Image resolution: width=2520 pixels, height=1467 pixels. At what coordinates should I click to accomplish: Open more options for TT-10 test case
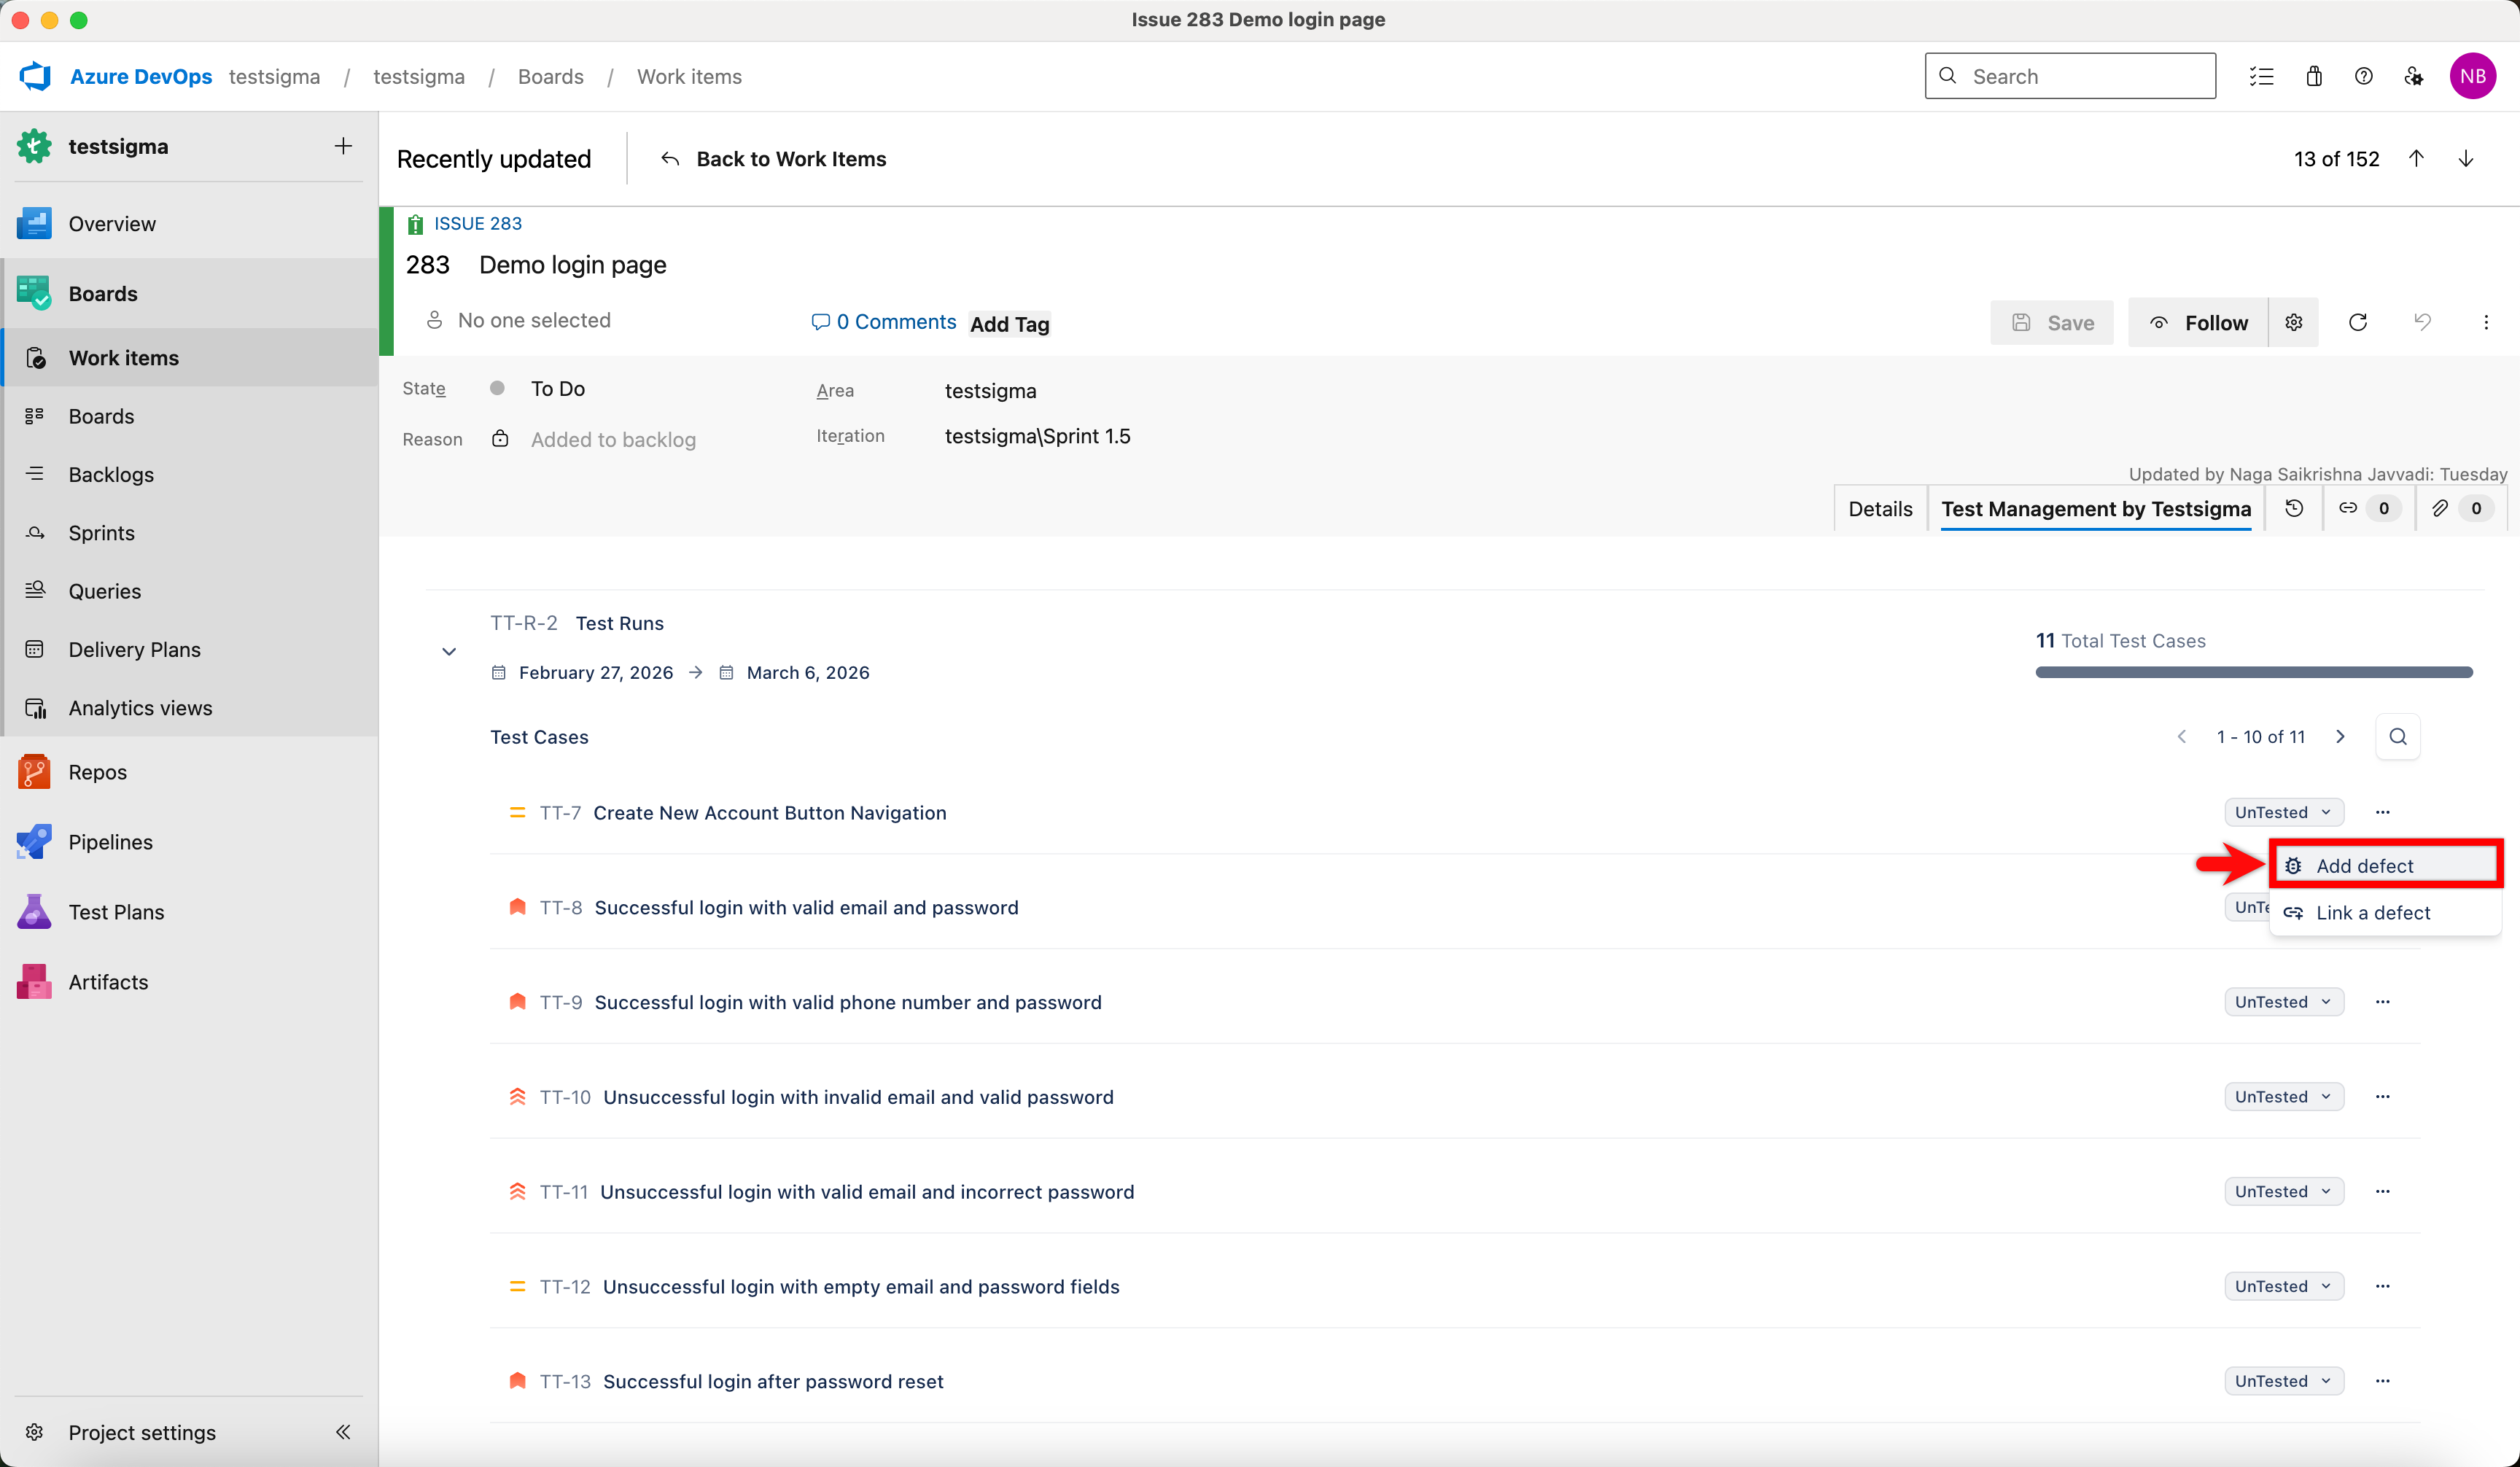(2383, 1097)
